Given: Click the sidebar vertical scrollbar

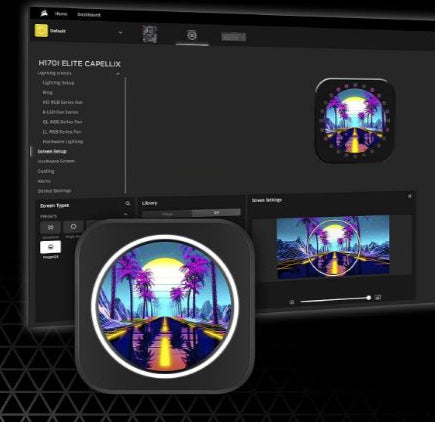Looking at the screenshot, I should pyautogui.click(x=126, y=135).
